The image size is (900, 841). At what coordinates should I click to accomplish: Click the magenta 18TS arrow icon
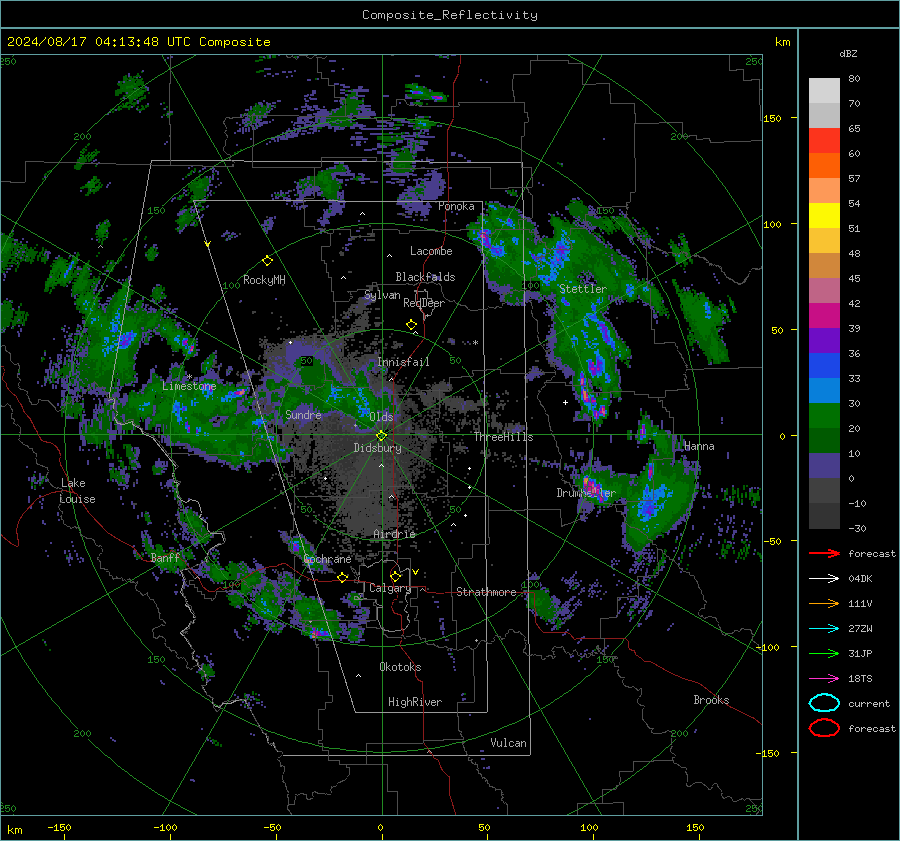pyautogui.click(x=824, y=679)
